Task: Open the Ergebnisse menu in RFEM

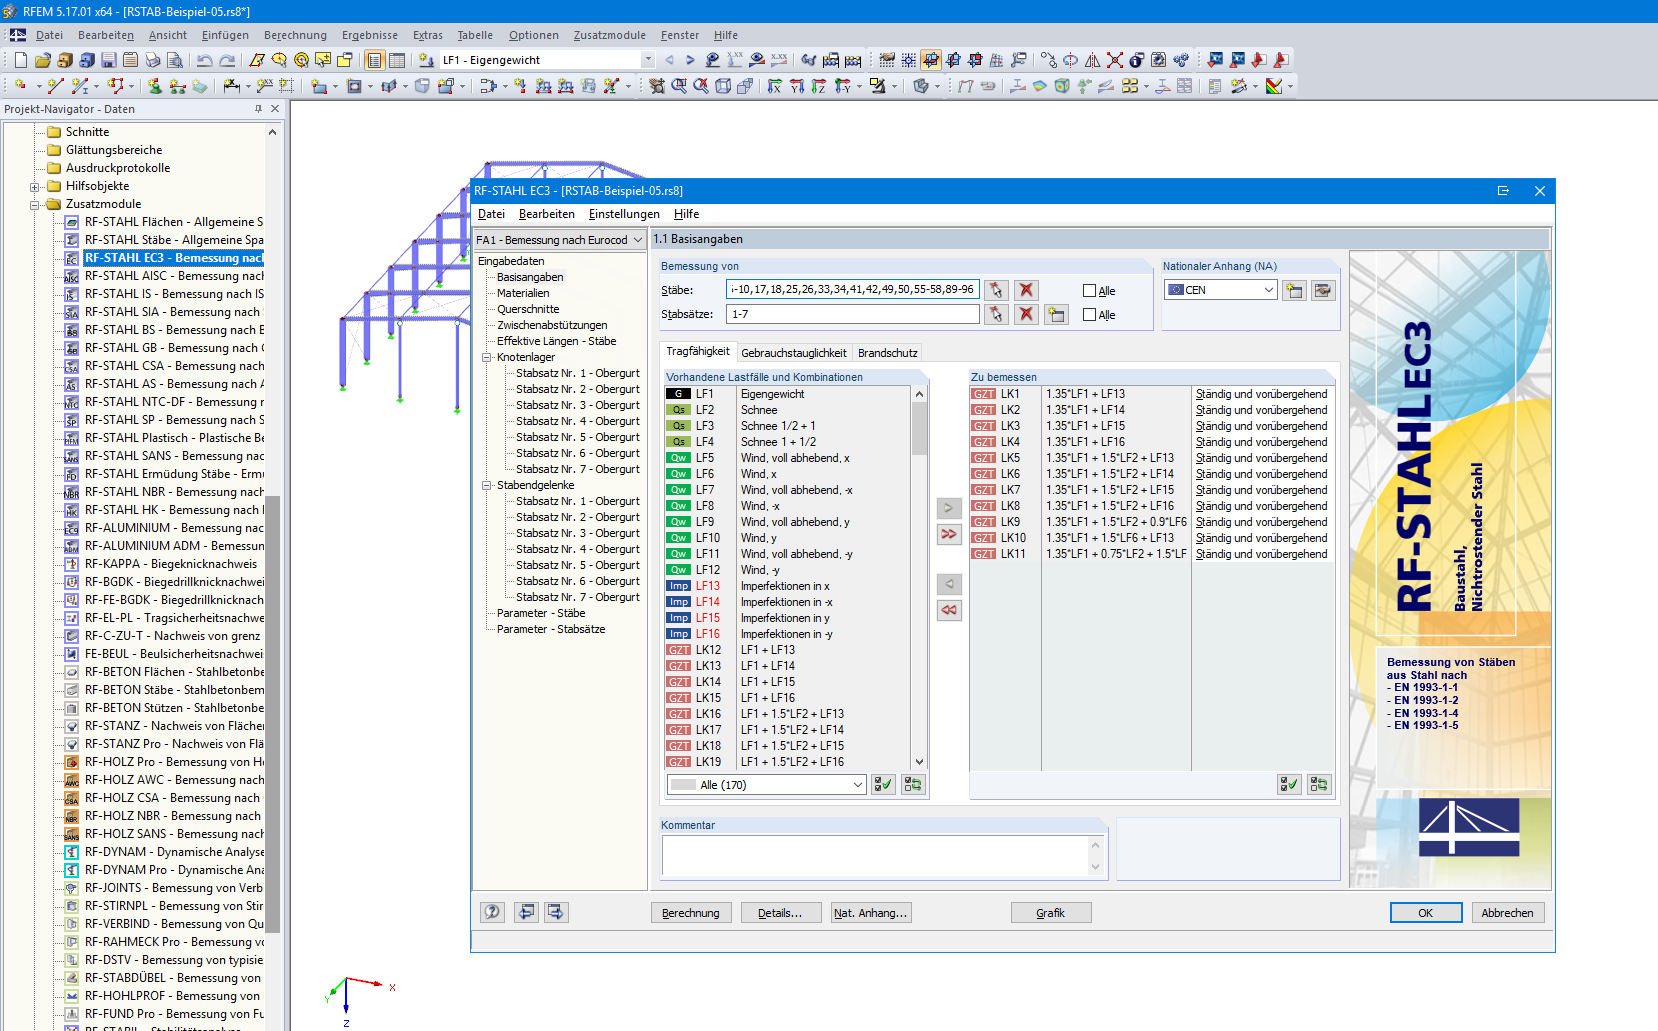Action: [x=370, y=35]
